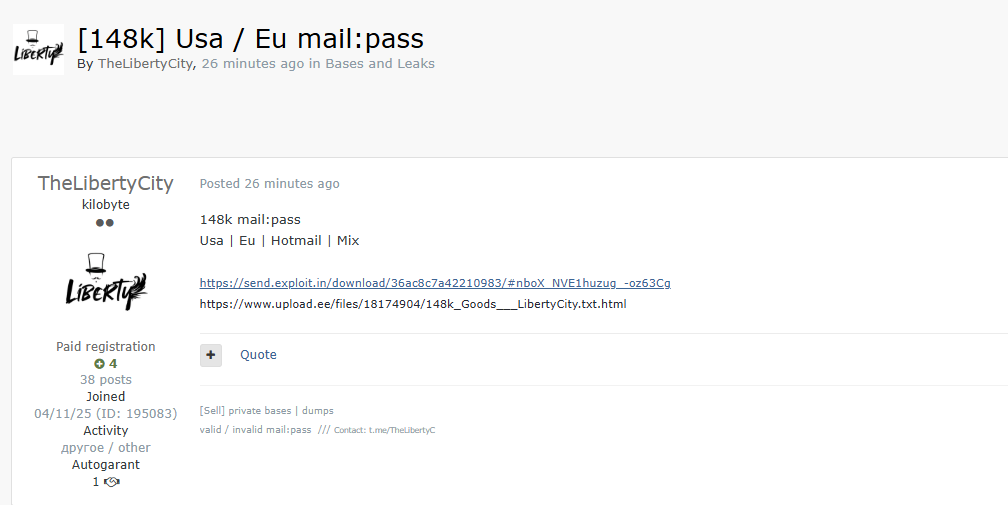1008x505 pixels.
Task: Click the green plus reputation icon
Action: [x=99, y=364]
